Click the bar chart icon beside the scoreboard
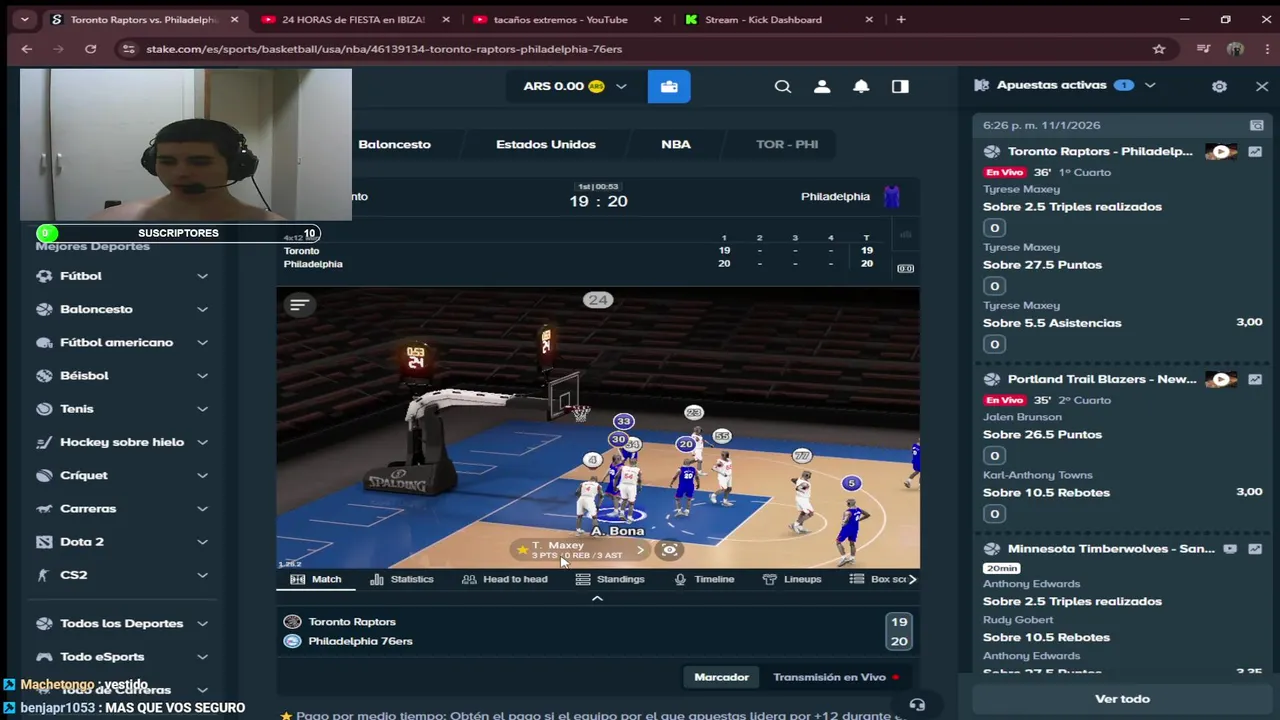 coord(905,235)
